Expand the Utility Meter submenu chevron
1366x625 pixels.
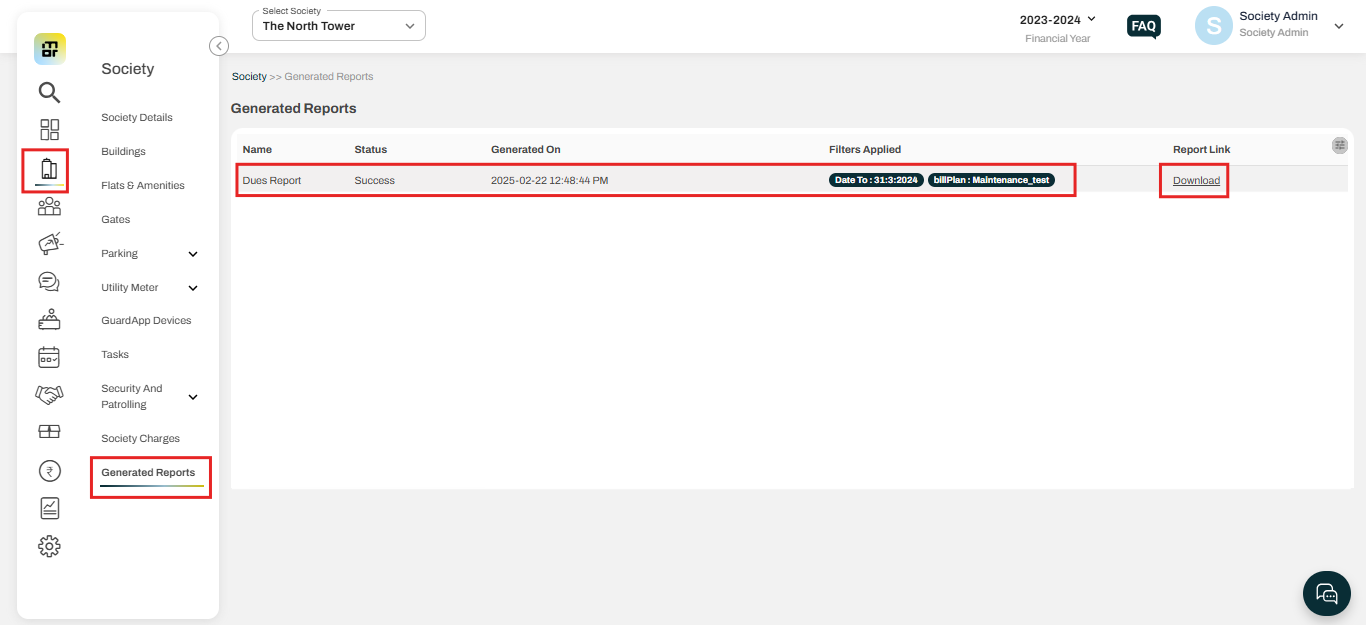tap(193, 288)
